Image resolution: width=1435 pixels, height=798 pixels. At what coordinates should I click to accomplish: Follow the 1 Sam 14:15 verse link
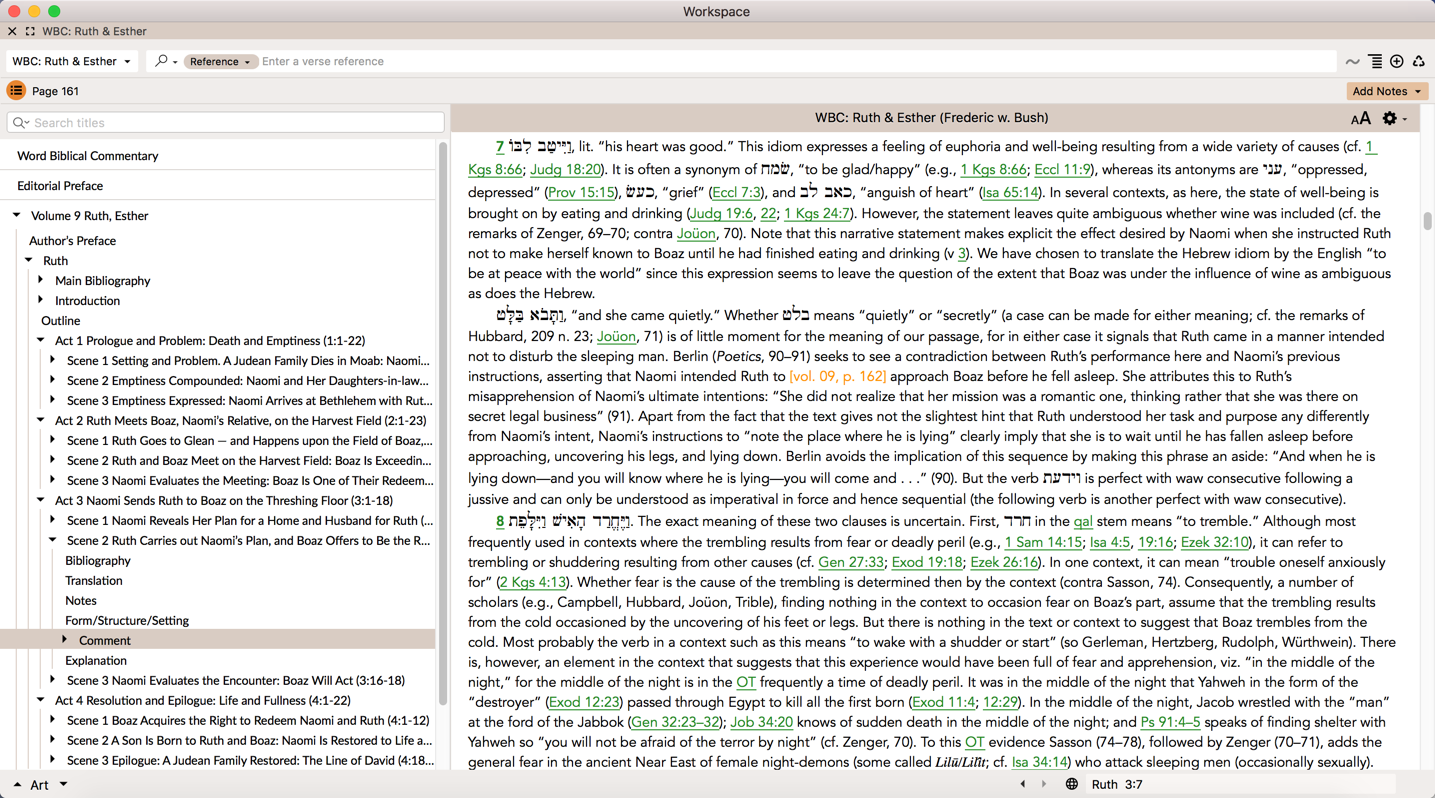pyautogui.click(x=1043, y=542)
